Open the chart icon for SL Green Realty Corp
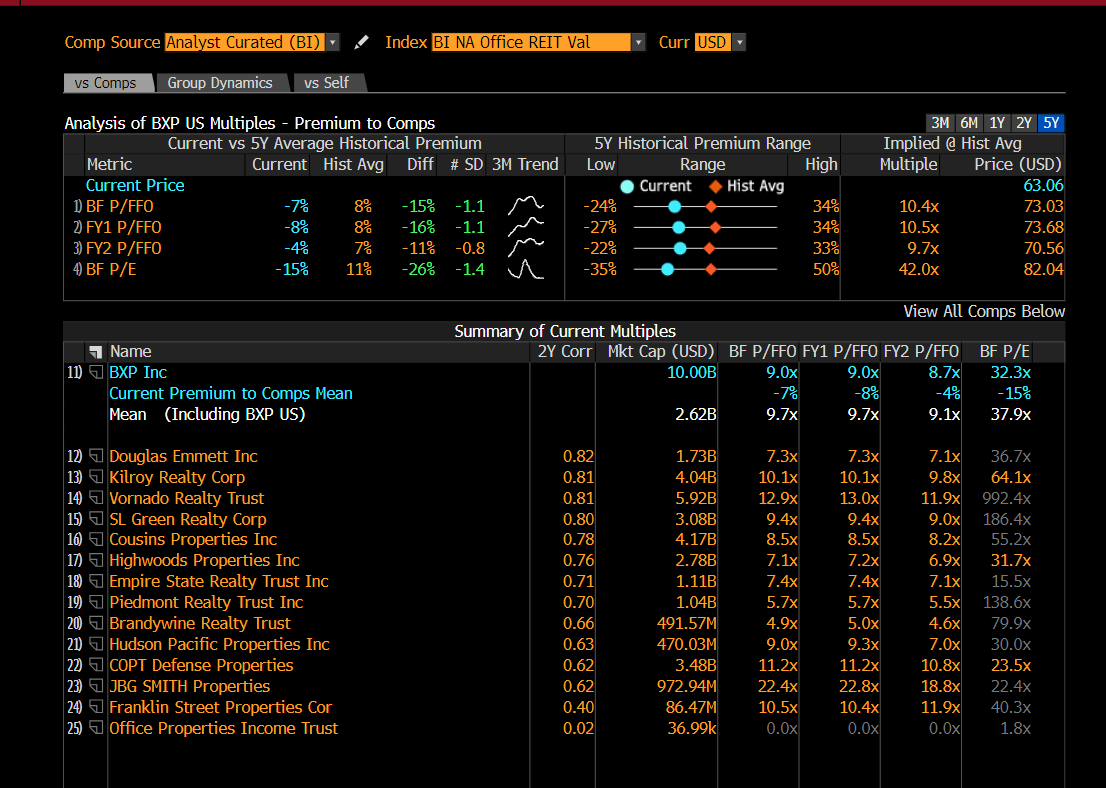This screenshot has height=788, width=1106. pyautogui.click(x=96, y=519)
